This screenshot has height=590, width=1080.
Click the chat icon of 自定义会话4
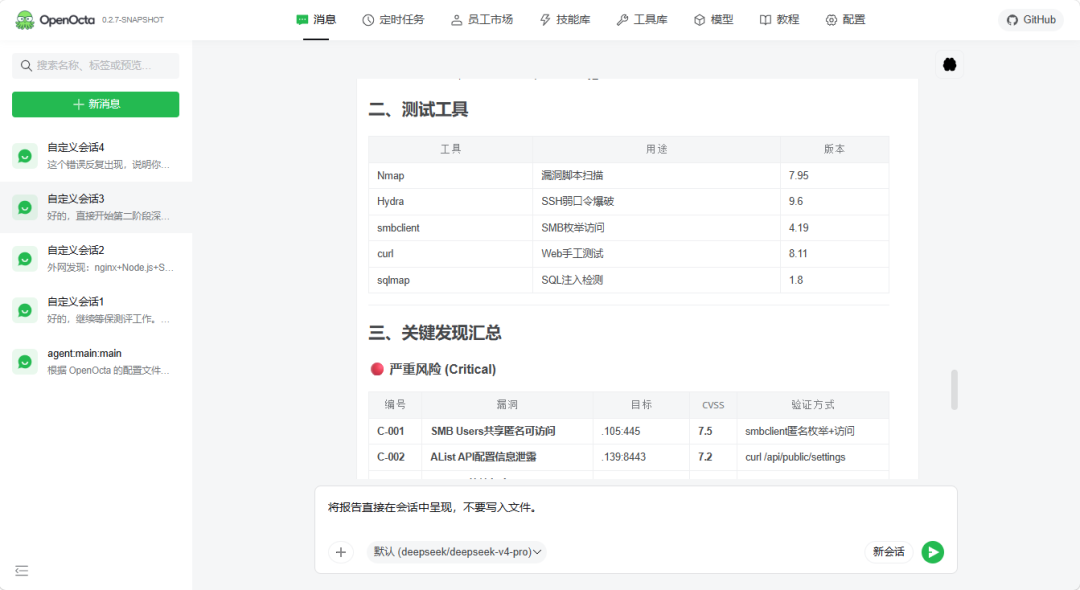coord(25,156)
